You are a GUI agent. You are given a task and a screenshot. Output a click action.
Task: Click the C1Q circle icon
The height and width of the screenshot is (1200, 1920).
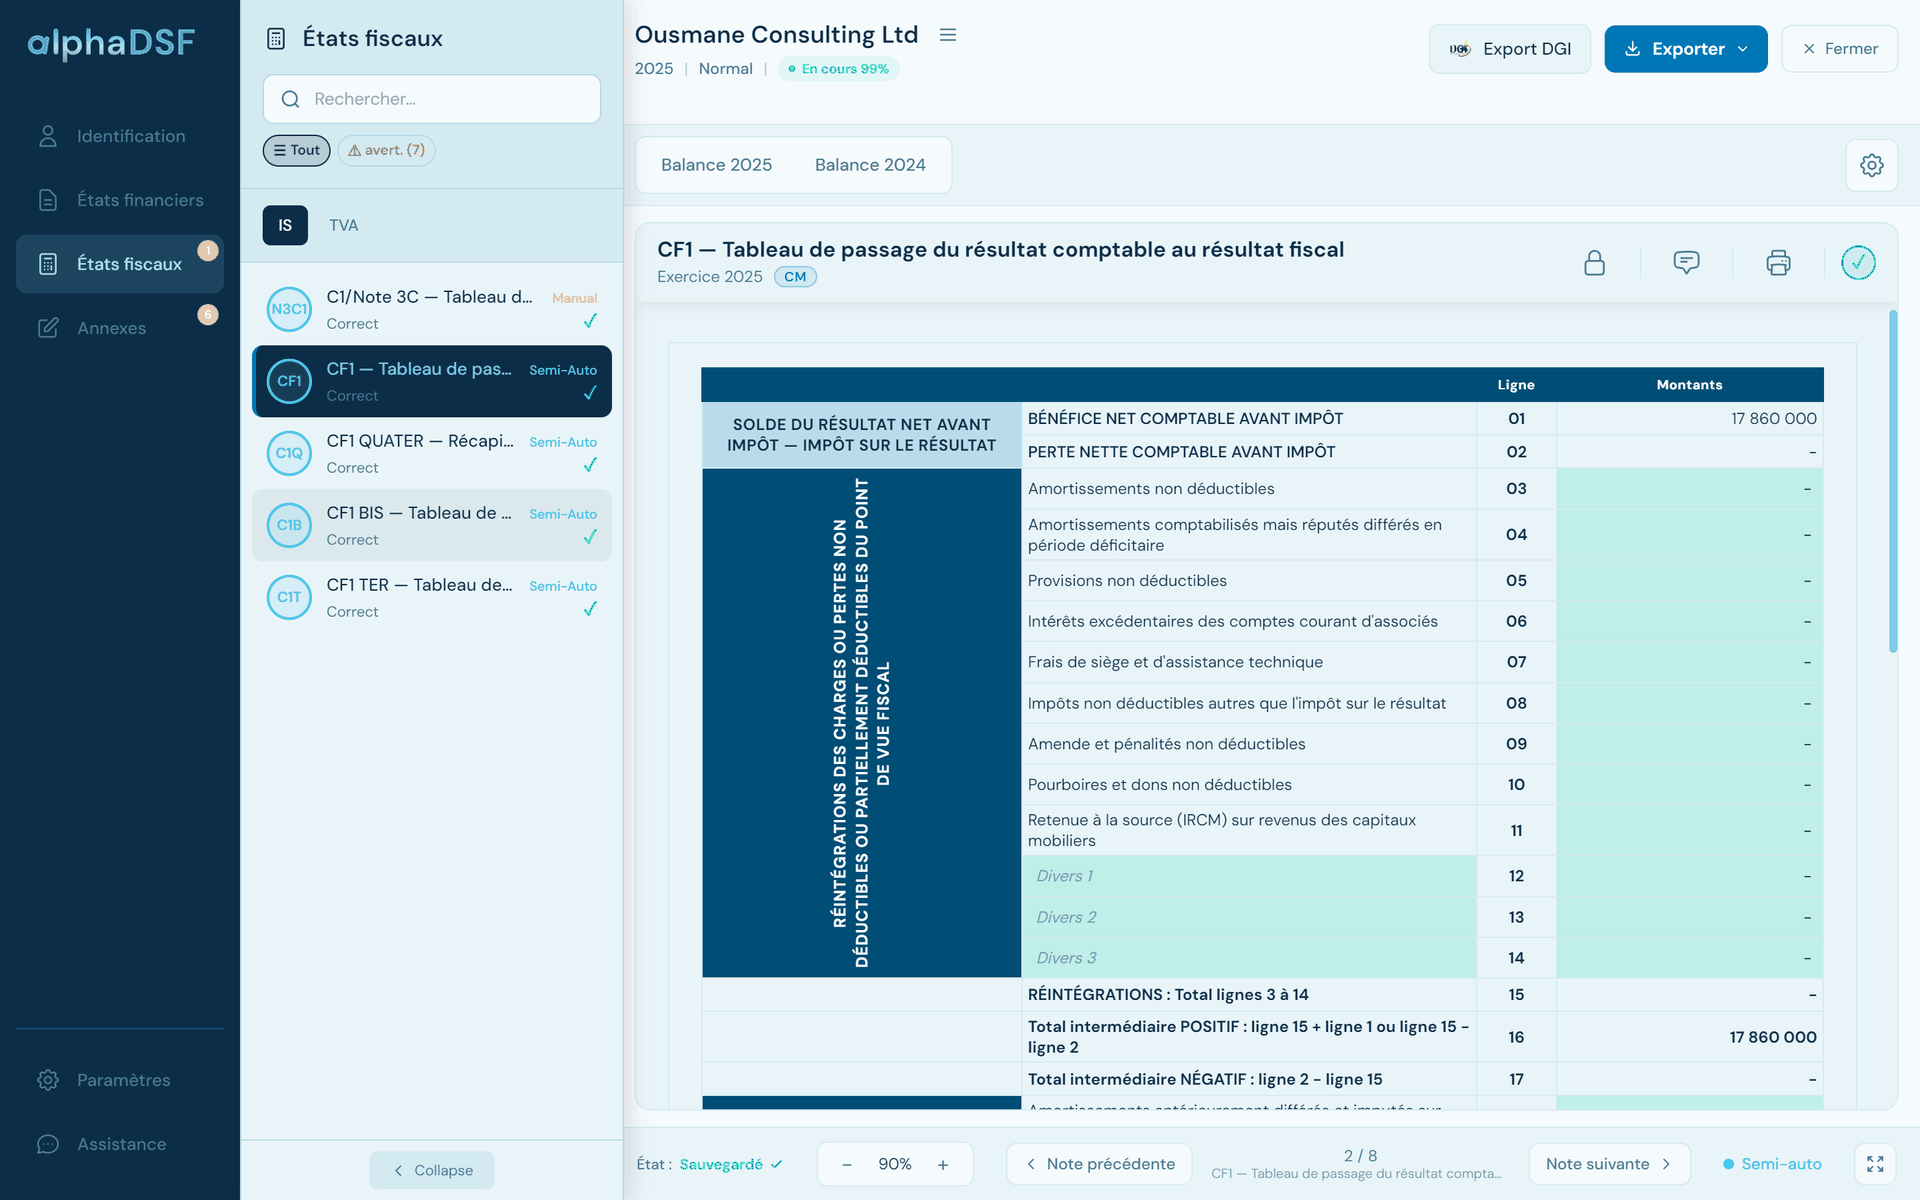coord(289,453)
